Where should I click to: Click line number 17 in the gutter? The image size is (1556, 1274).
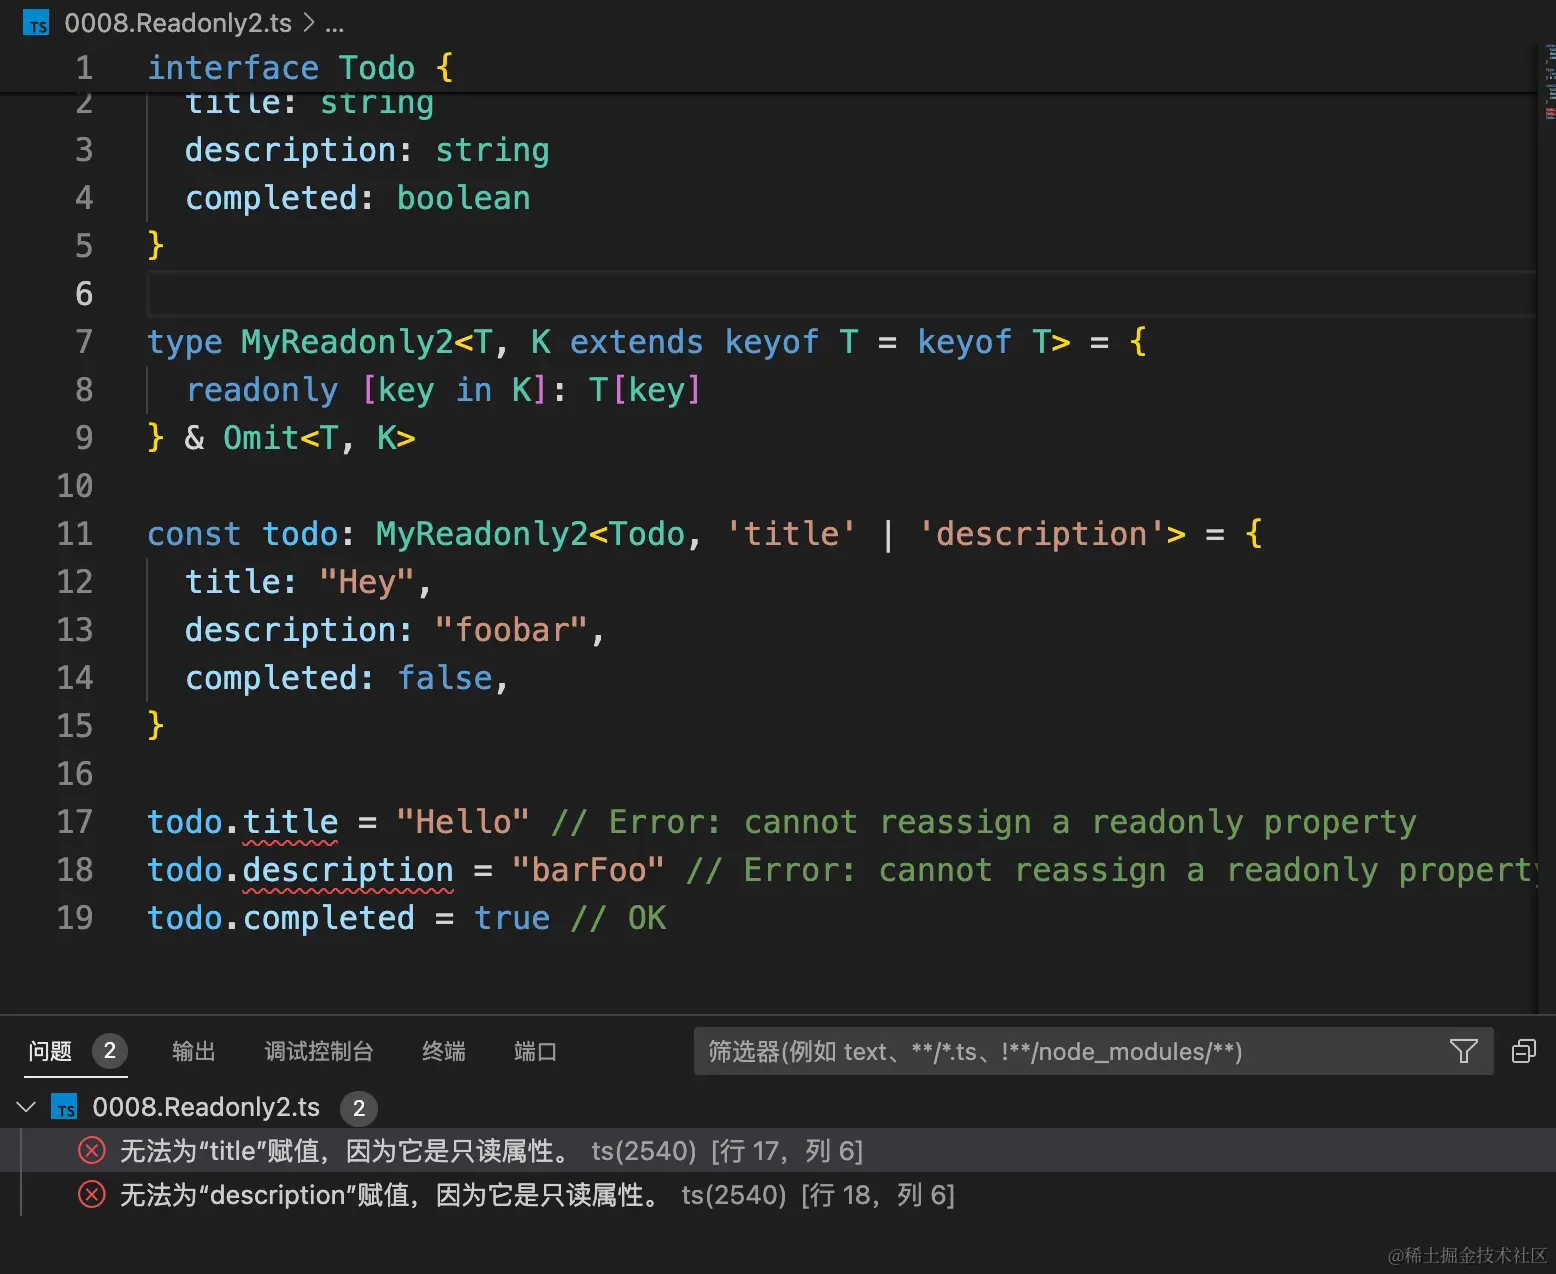[x=75, y=822]
